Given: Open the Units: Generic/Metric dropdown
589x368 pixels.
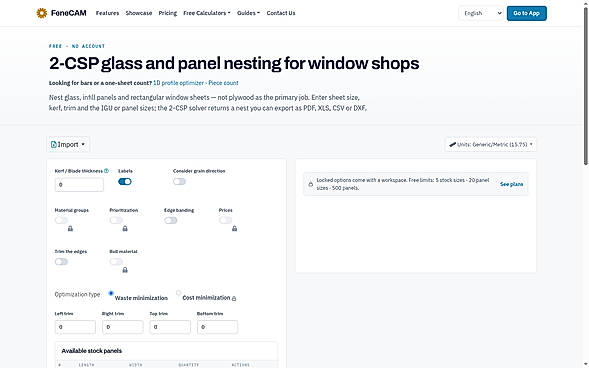Looking at the screenshot, I should click(491, 145).
